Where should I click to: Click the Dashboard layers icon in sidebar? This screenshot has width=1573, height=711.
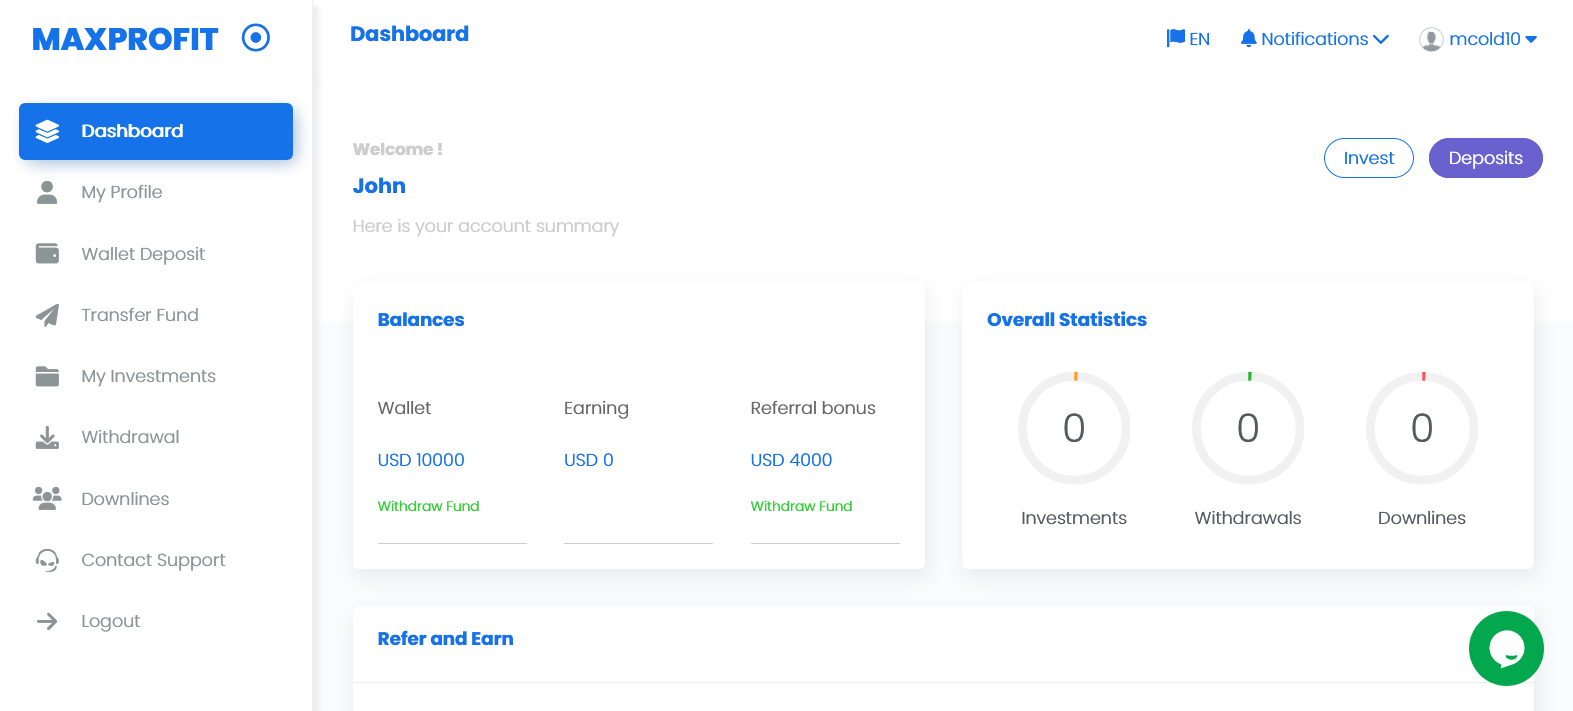tap(47, 131)
